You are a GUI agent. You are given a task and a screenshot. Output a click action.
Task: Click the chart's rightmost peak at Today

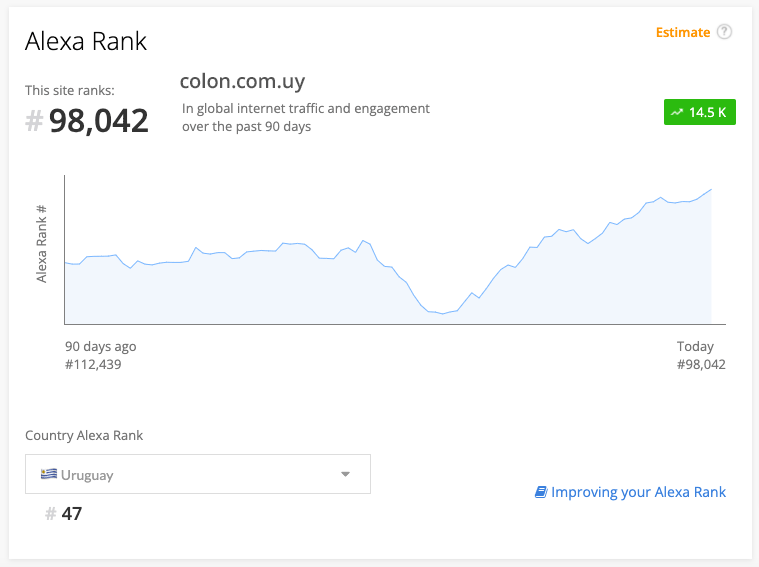710,189
